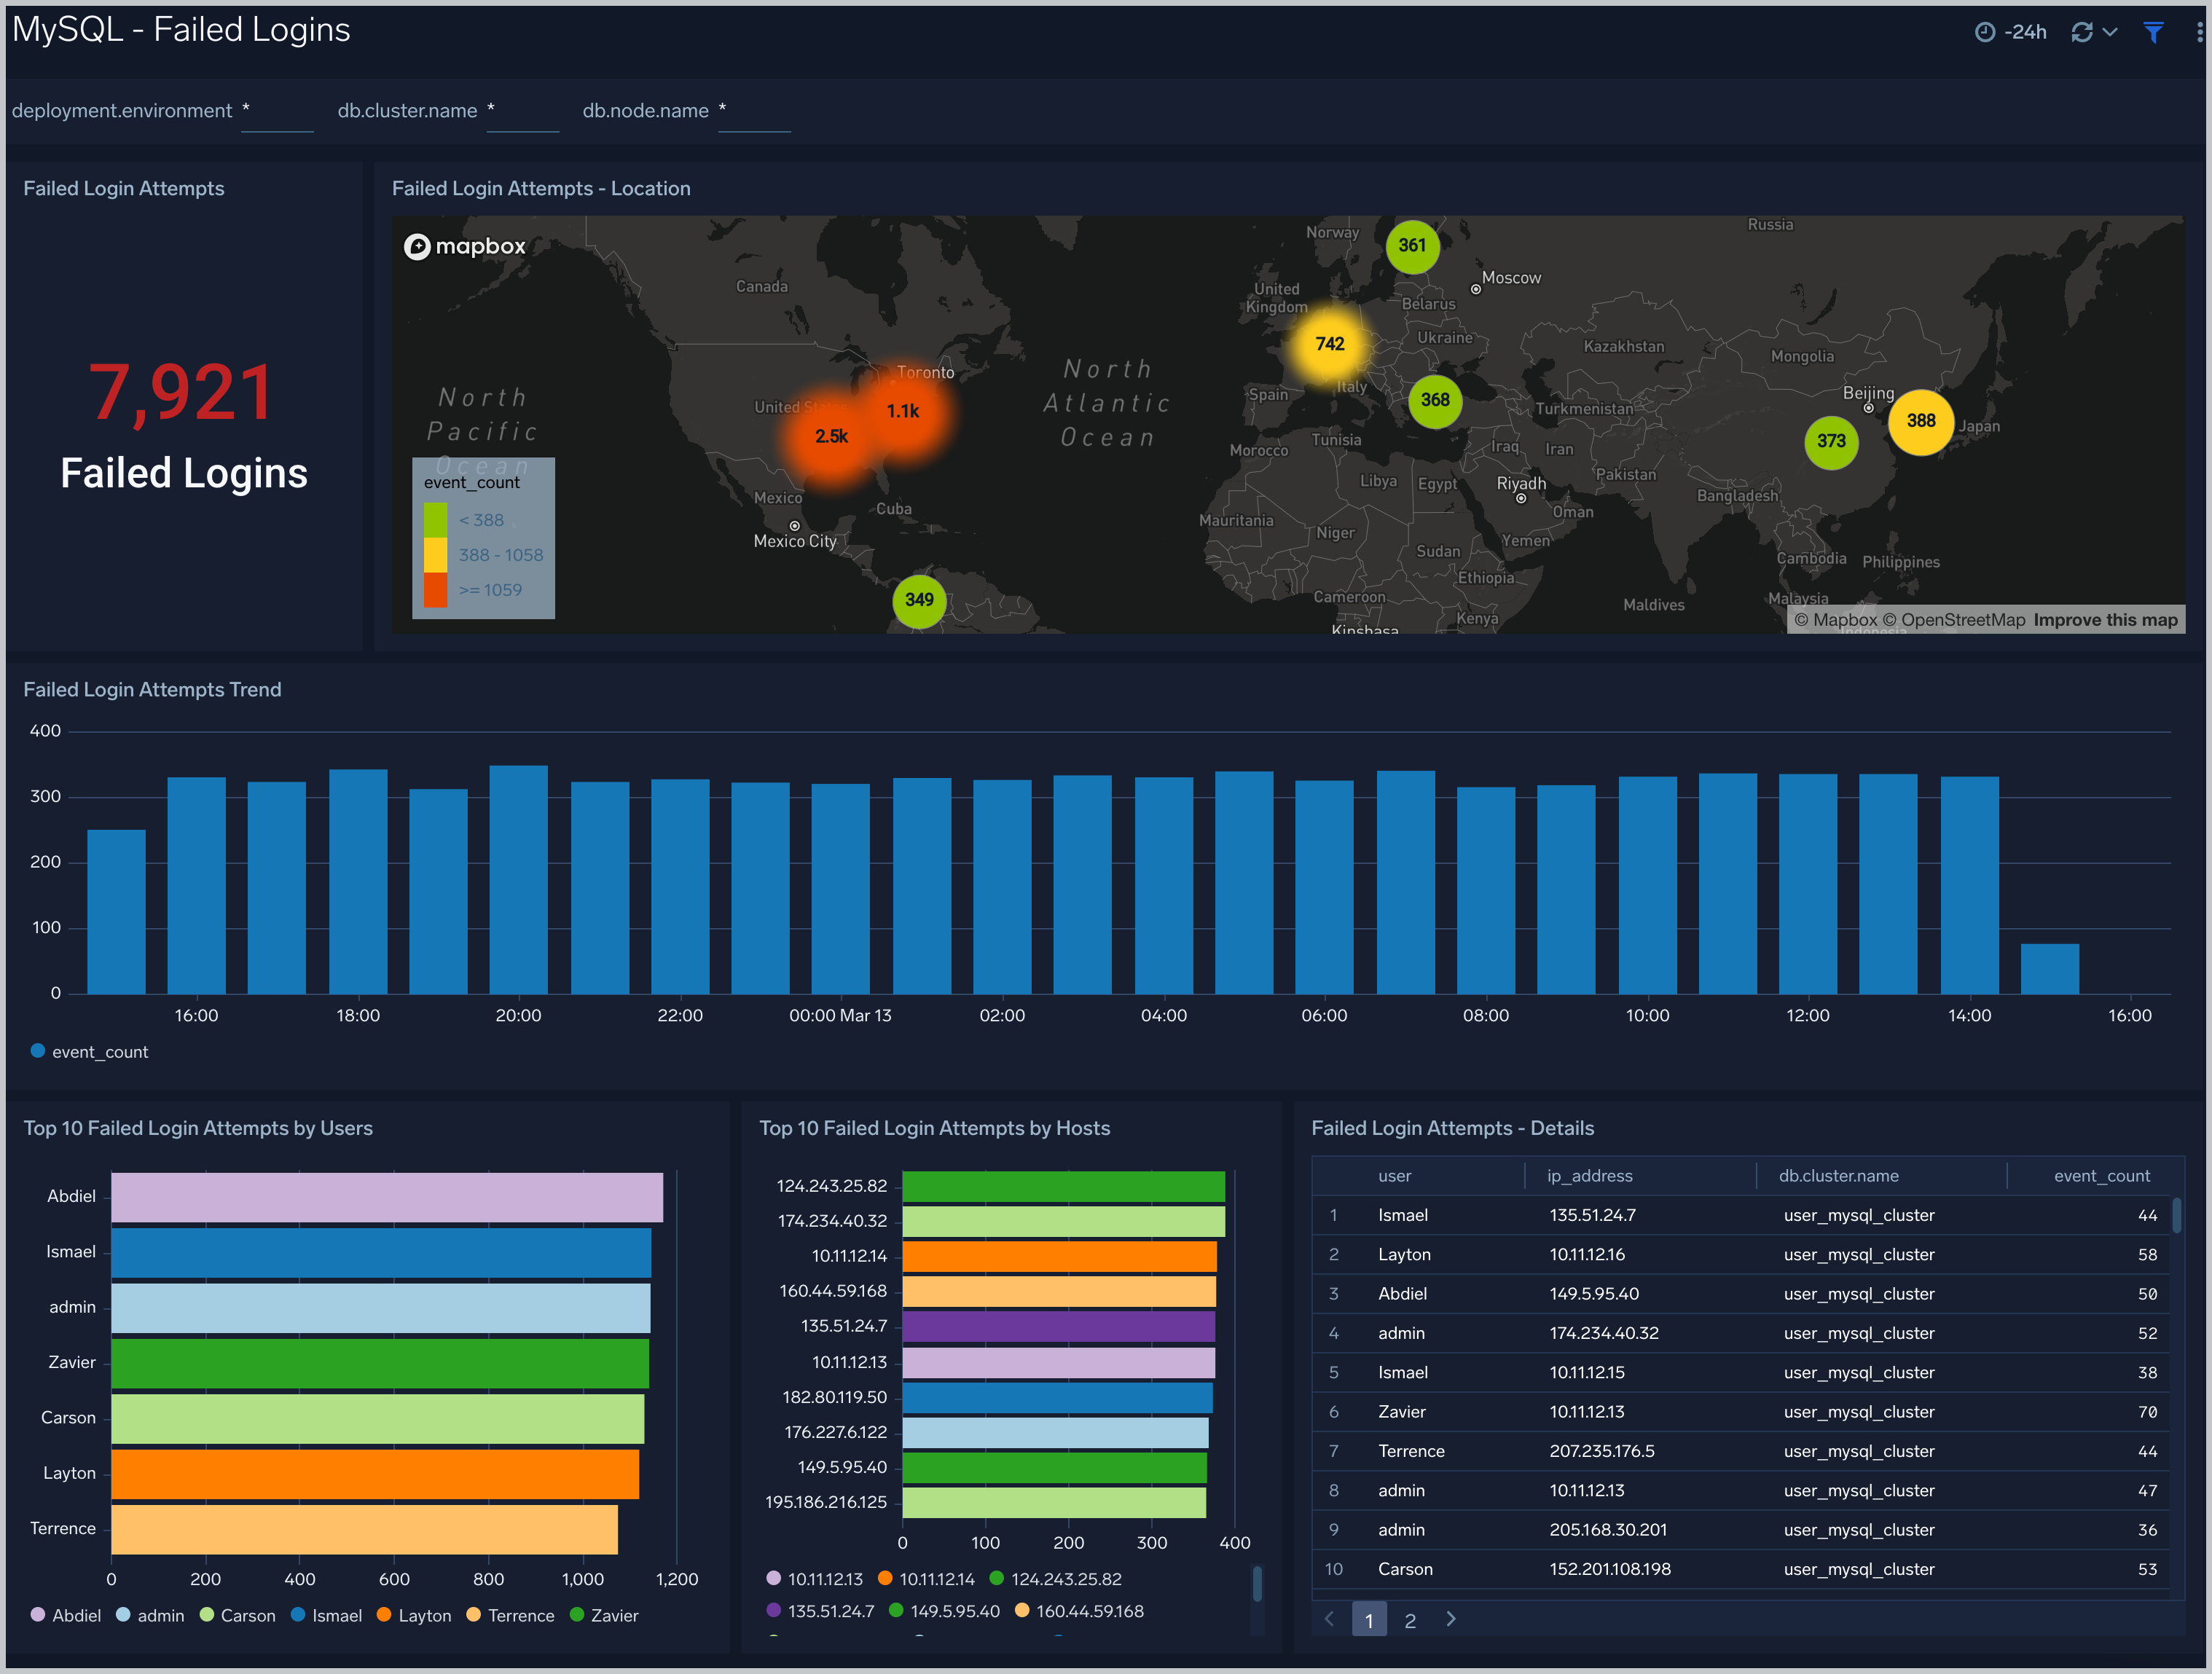Click the 742 yellow map cluster
Screen dimensions: 2212x1674
pyautogui.click(x=1329, y=344)
